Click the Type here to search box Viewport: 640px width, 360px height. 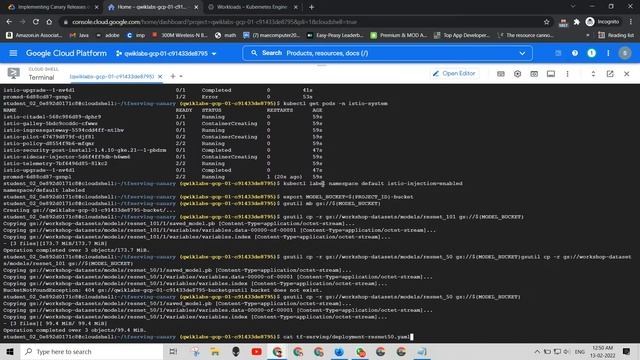click(x=92, y=351)
